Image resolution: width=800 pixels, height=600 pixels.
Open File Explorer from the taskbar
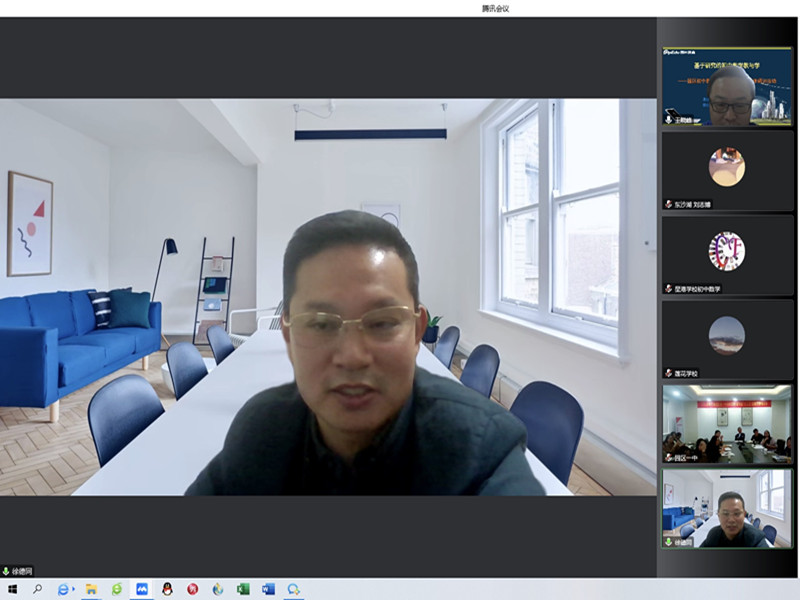[91, 589]
